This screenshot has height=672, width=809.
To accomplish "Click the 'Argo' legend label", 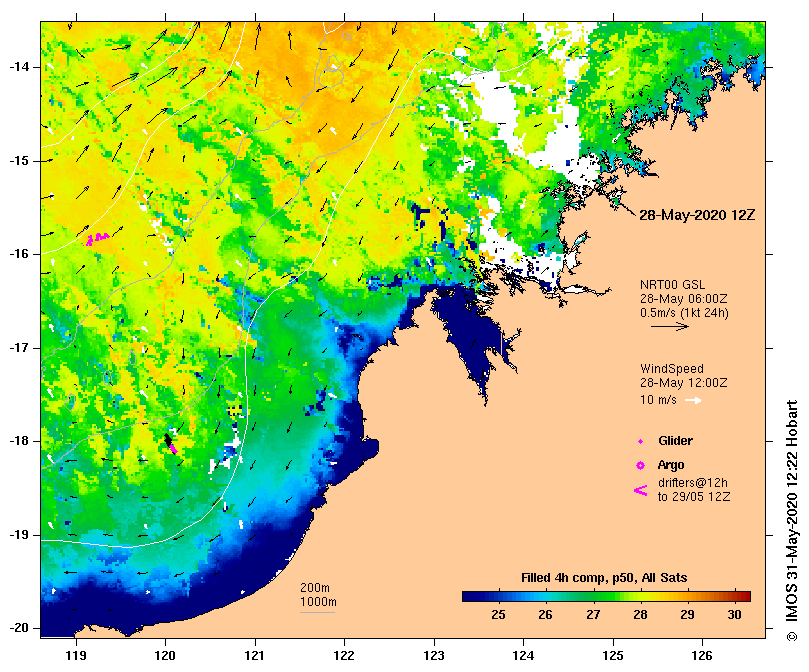I will tap(671, 465).
